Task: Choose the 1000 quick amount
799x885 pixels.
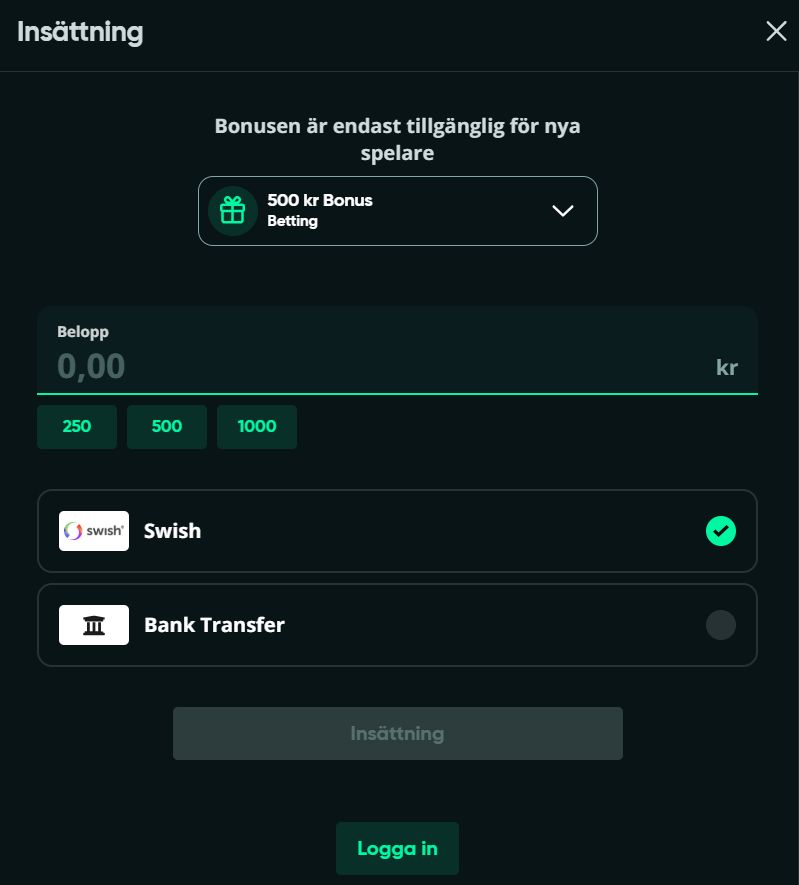Action: pos(257,427)
